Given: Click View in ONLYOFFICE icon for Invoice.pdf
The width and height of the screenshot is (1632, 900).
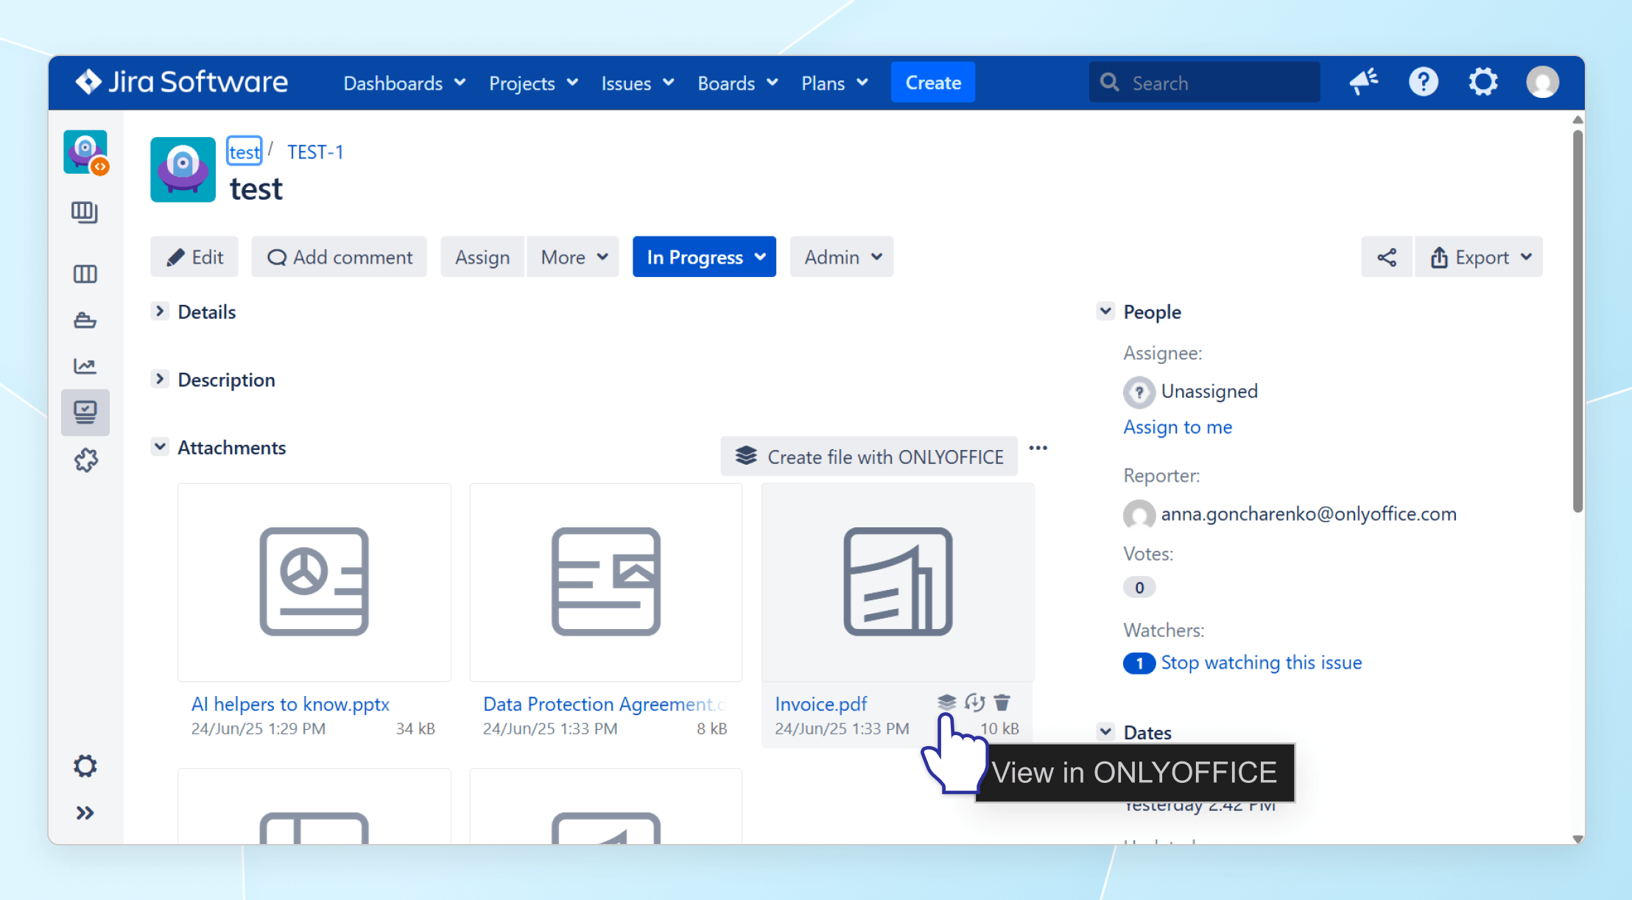Looking at the screenshot, I should pyautogui.click(x=946, y=702).
